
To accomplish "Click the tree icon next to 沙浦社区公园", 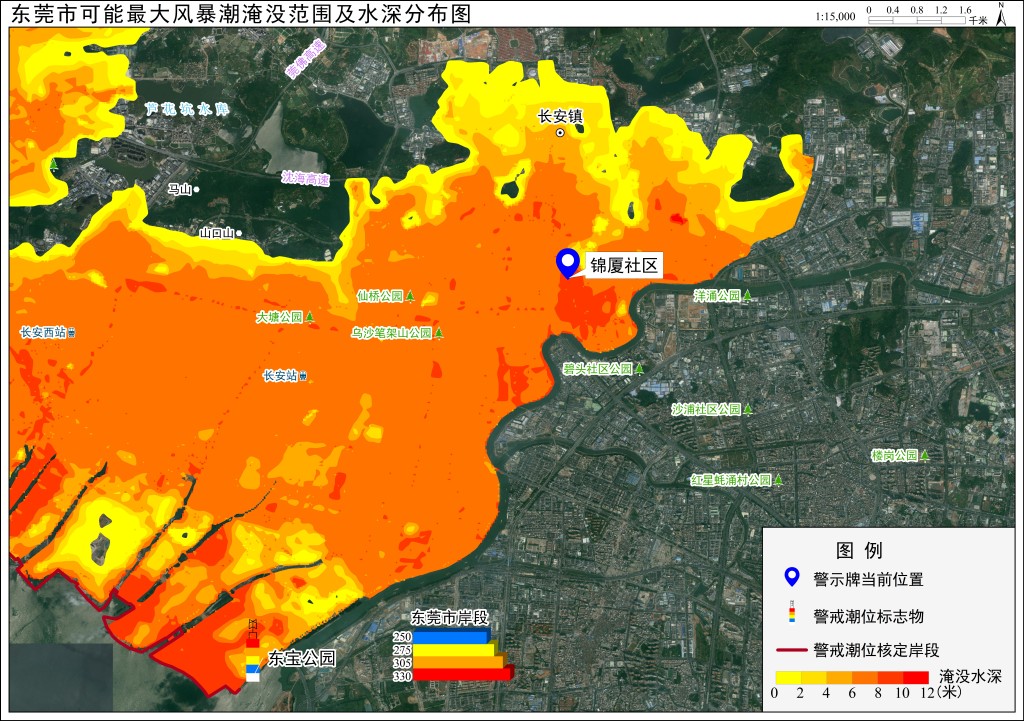I will point(748,409).
